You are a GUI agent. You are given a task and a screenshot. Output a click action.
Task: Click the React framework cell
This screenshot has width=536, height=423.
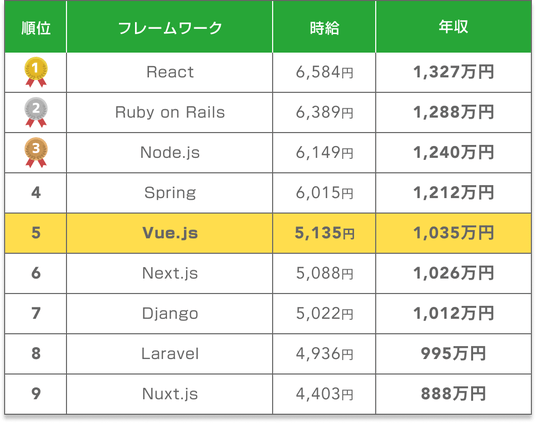[x=170, y=72]
